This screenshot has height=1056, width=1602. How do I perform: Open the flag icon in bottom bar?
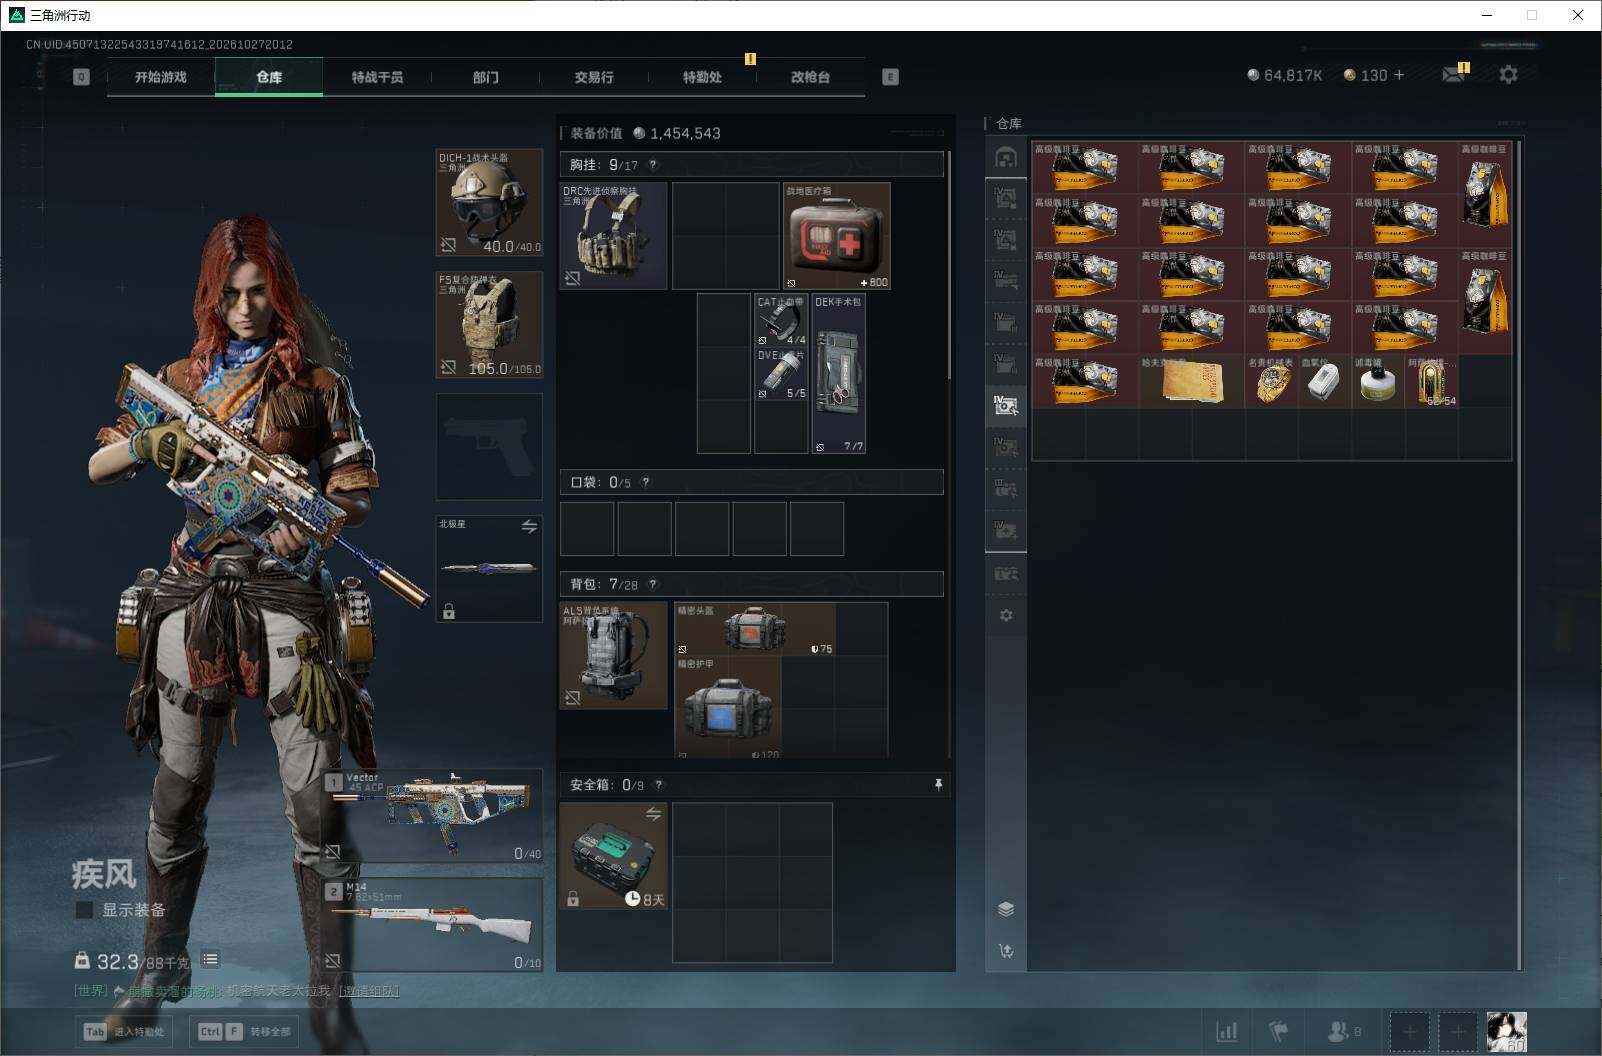1279,1031
